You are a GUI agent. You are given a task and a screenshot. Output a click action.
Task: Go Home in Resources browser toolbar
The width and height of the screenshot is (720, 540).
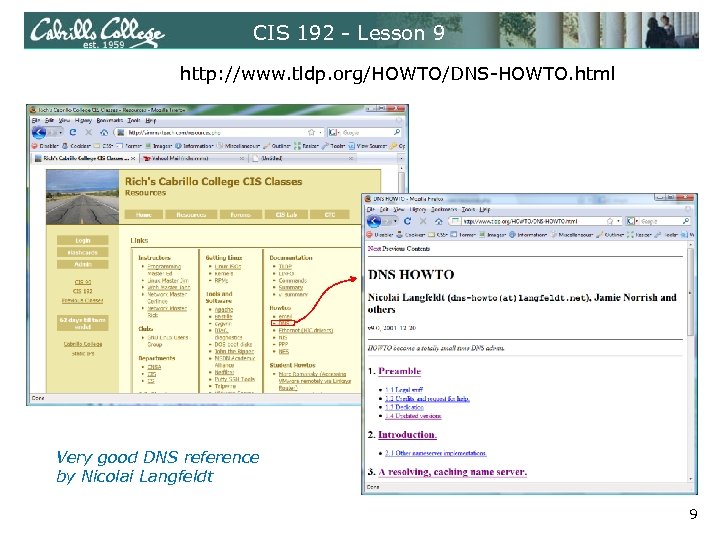tap(104, 132)
